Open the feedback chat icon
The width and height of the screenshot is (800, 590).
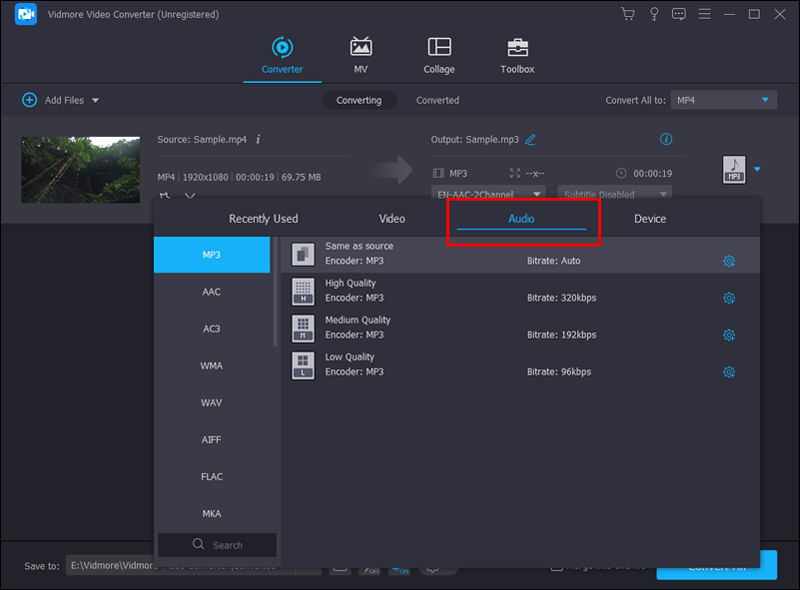point(679,14)
